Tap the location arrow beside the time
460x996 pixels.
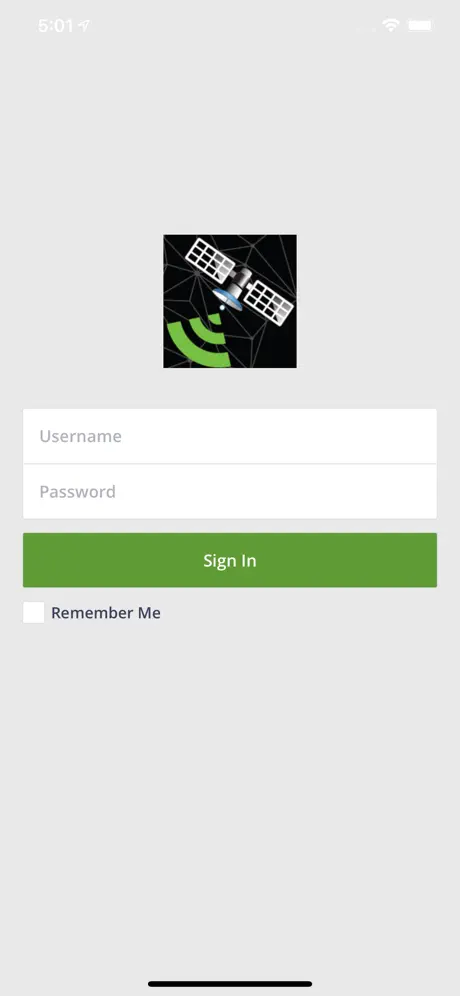(85, 25)
